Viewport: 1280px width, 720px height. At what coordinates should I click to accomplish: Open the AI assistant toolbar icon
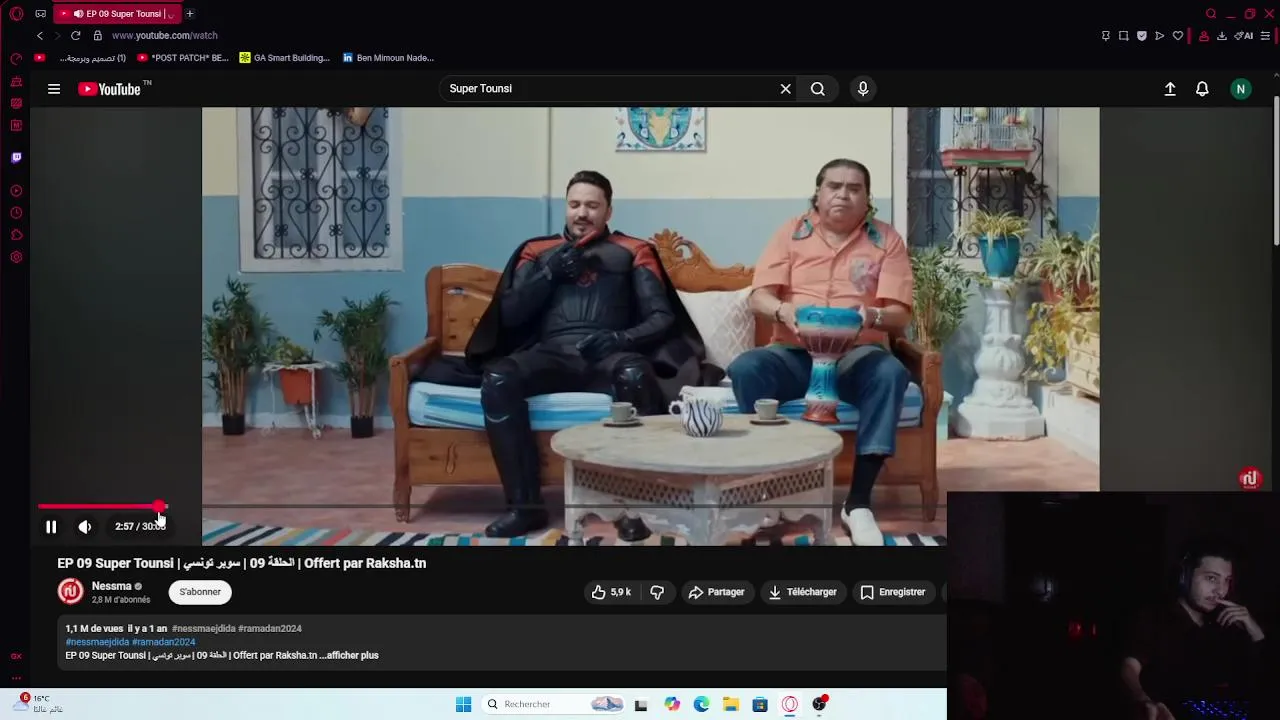click(1244, 36)
